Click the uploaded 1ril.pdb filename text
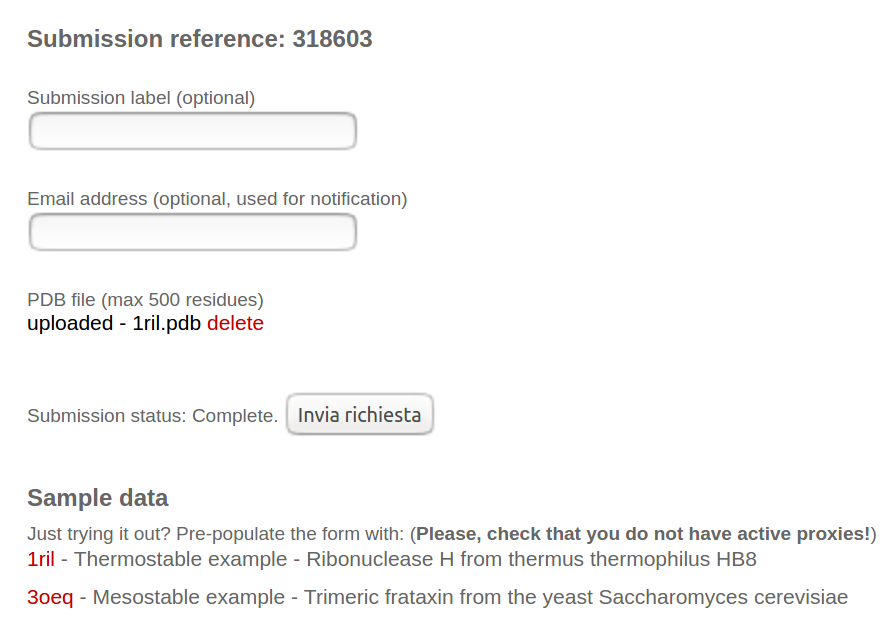The height and width of the screenshot is (632, 890). (167, 324)
